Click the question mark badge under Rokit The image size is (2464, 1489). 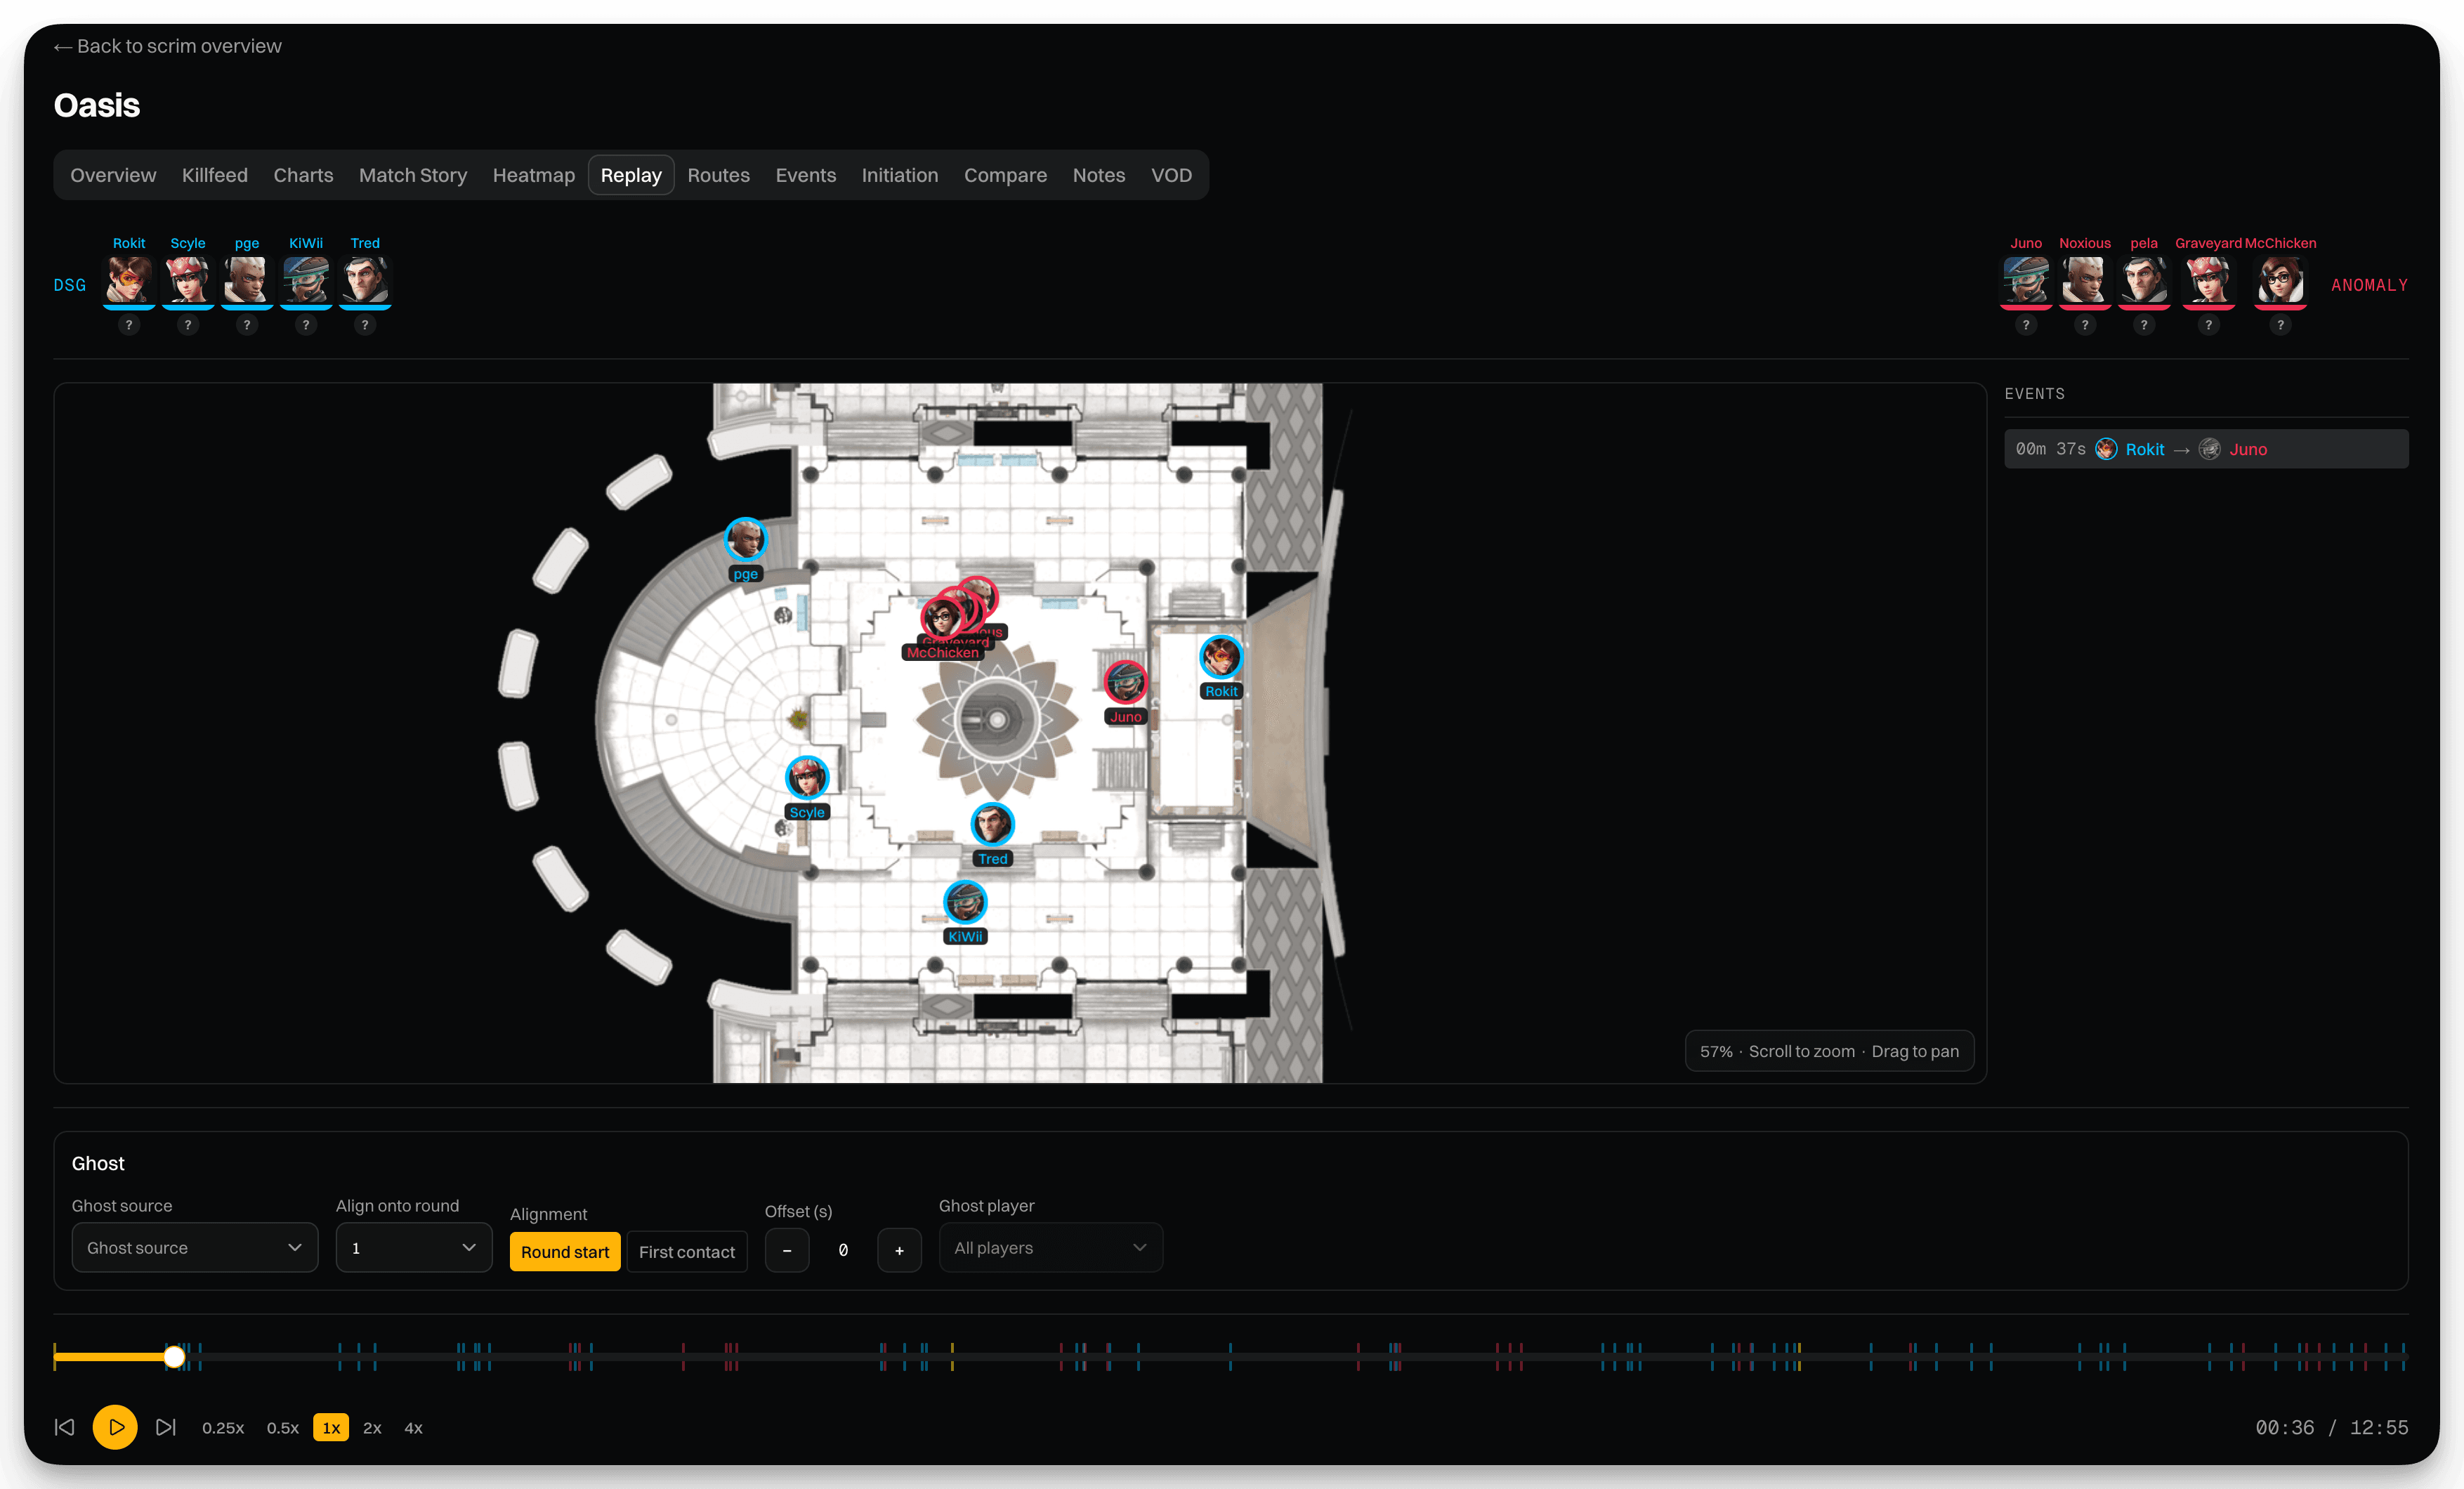[129, 325]
